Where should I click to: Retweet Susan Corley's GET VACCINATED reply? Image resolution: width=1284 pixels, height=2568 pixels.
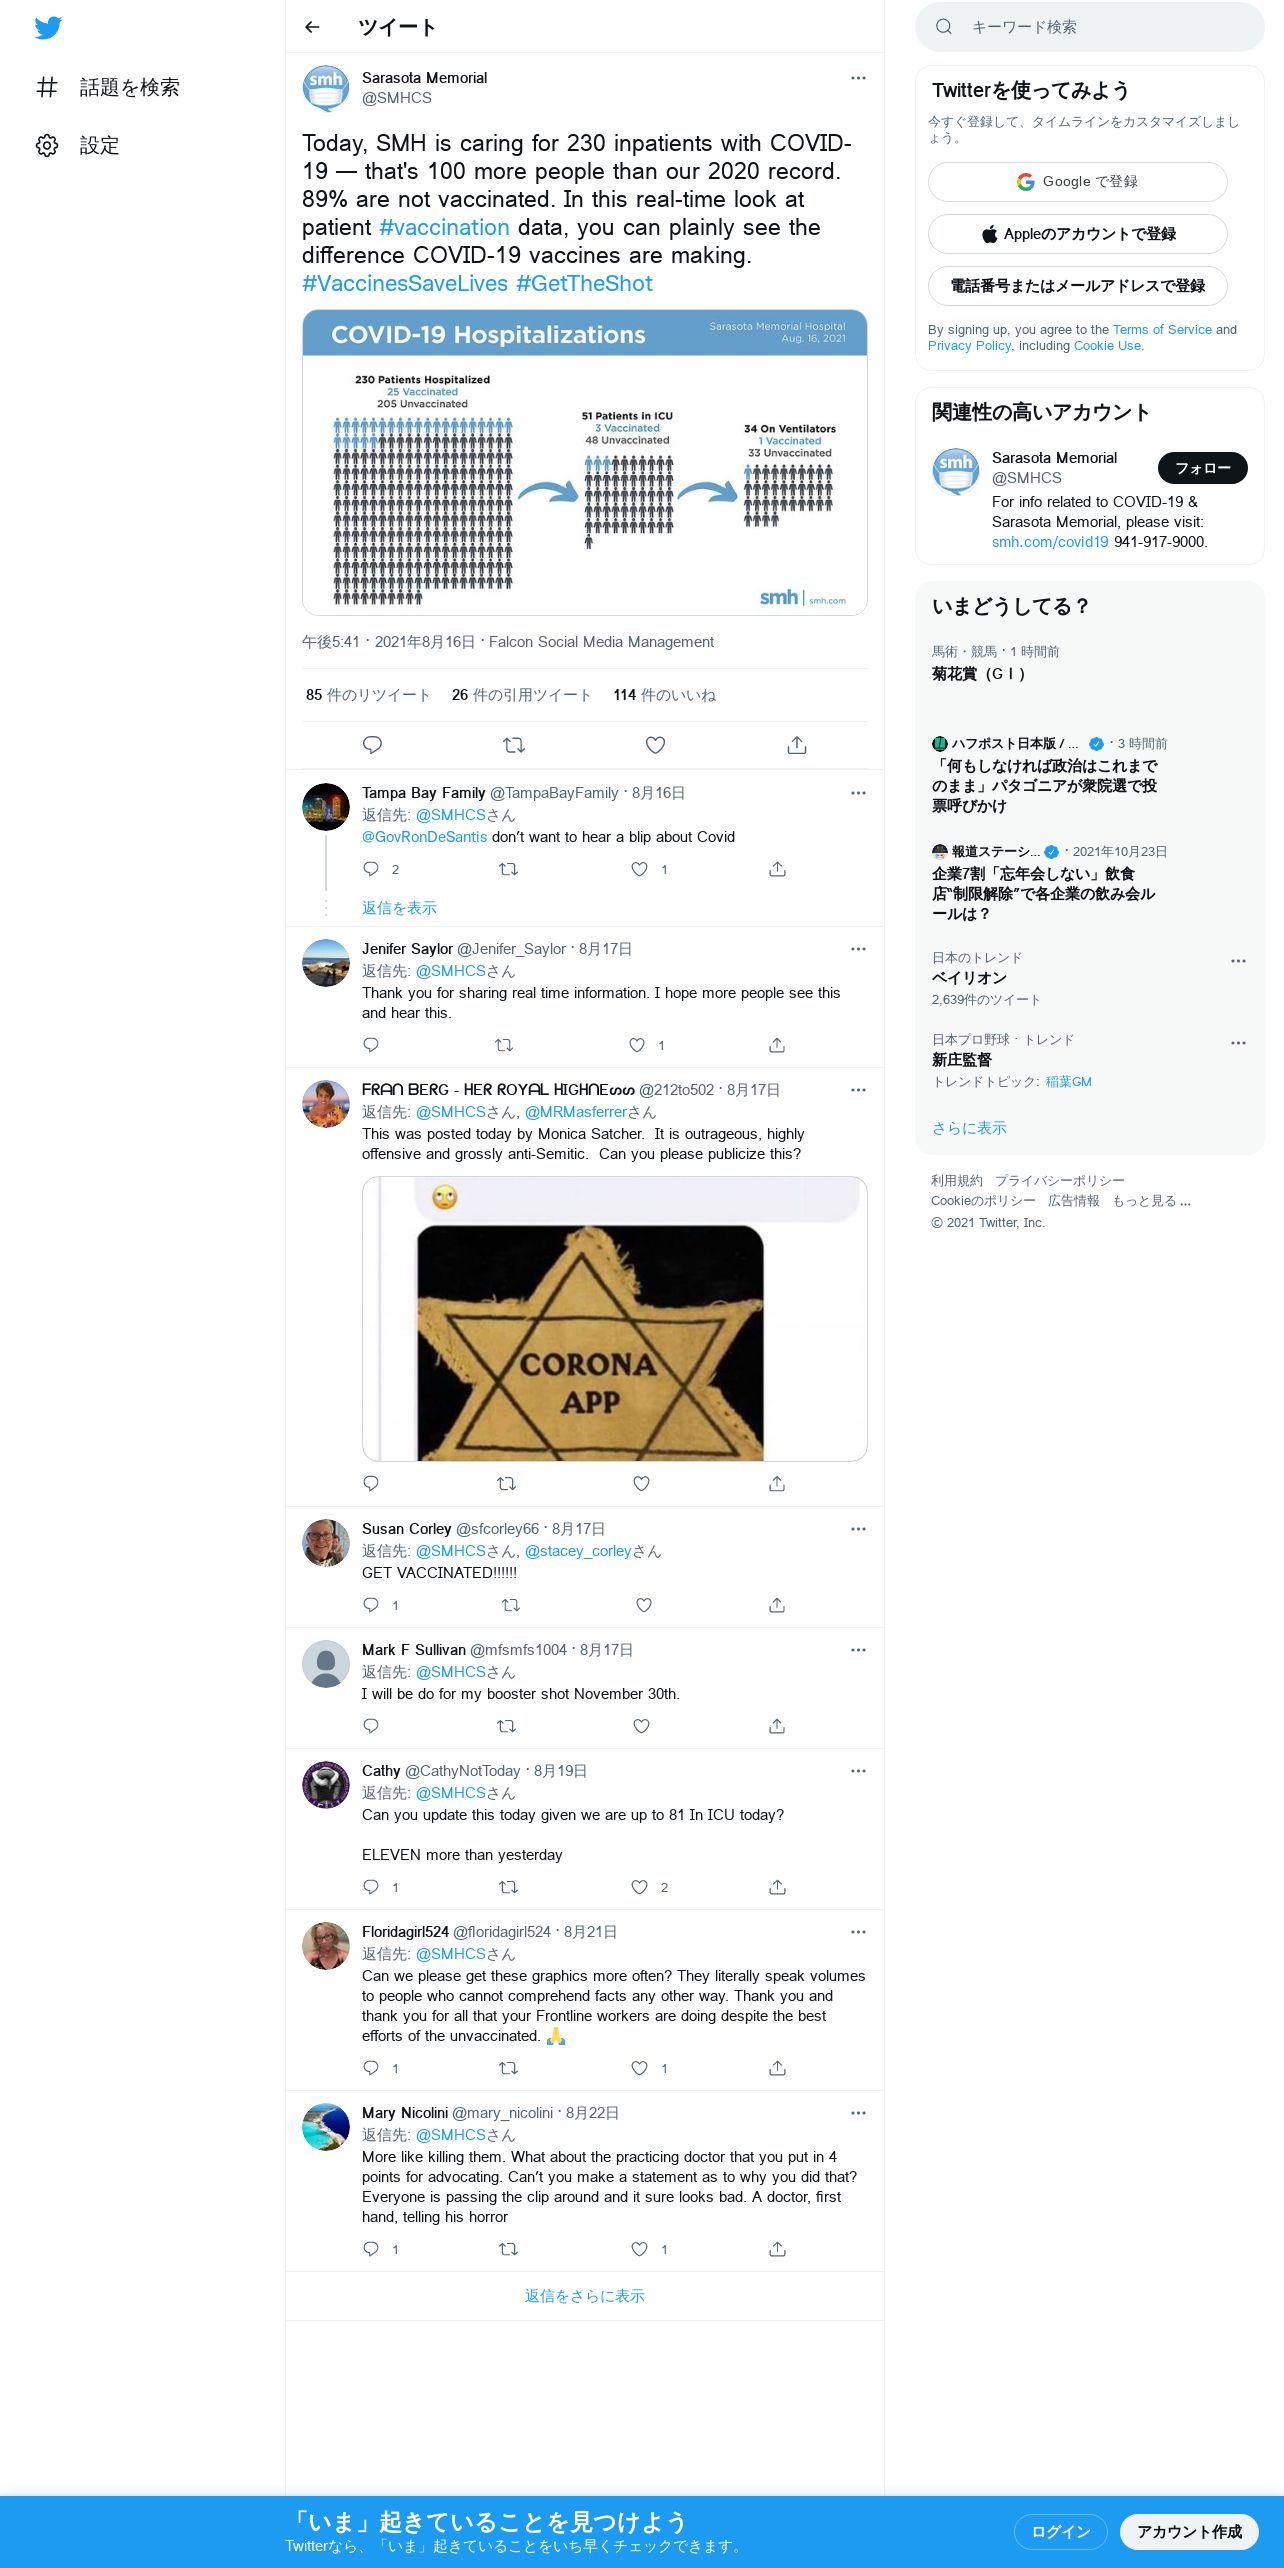pos(511,1605)
